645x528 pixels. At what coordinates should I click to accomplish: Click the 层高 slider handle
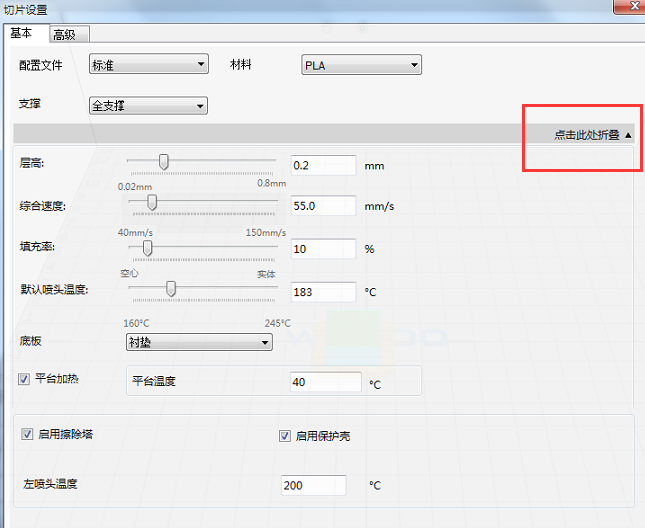(164, 162)
